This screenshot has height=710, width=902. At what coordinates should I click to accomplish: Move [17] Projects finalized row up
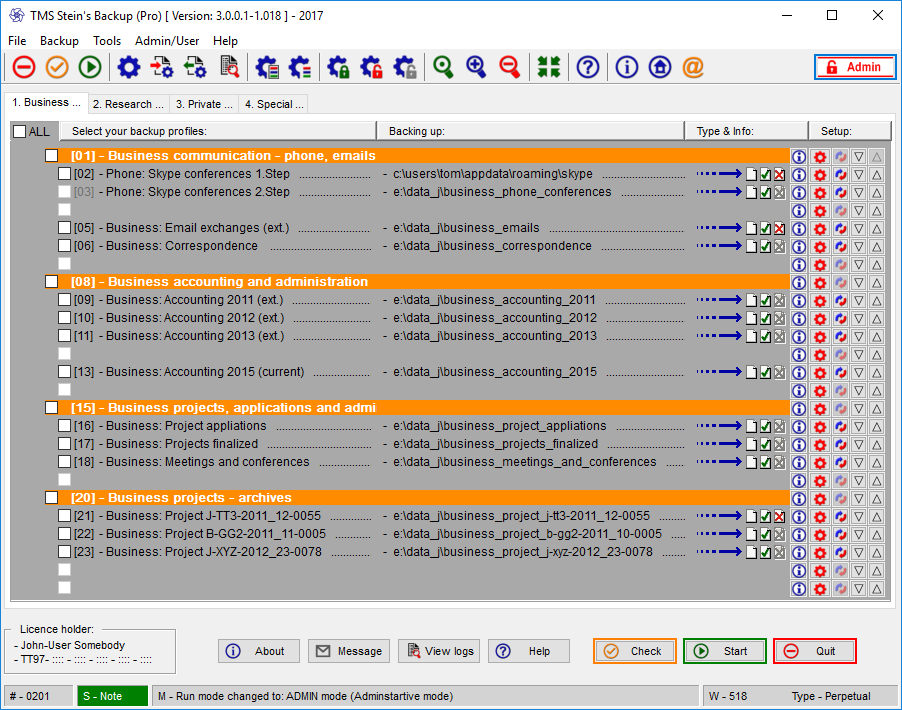(x=877, y=445)
